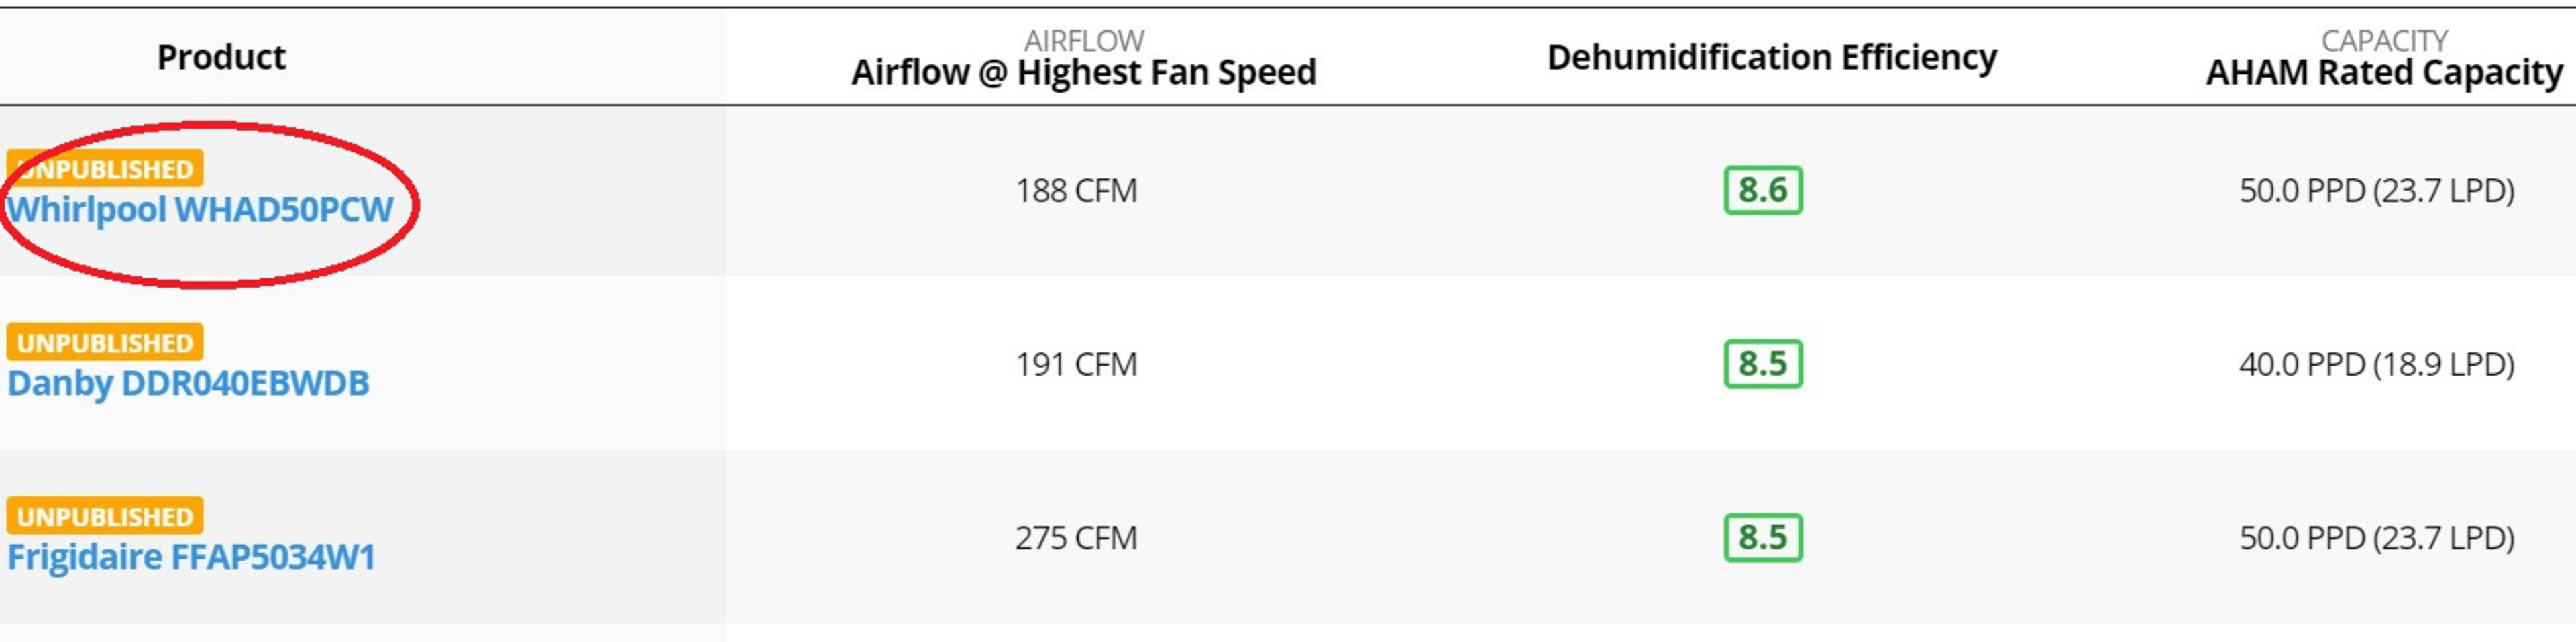
Task: Select the 188 CFM airflow cell
Action: click(1076, 190)
